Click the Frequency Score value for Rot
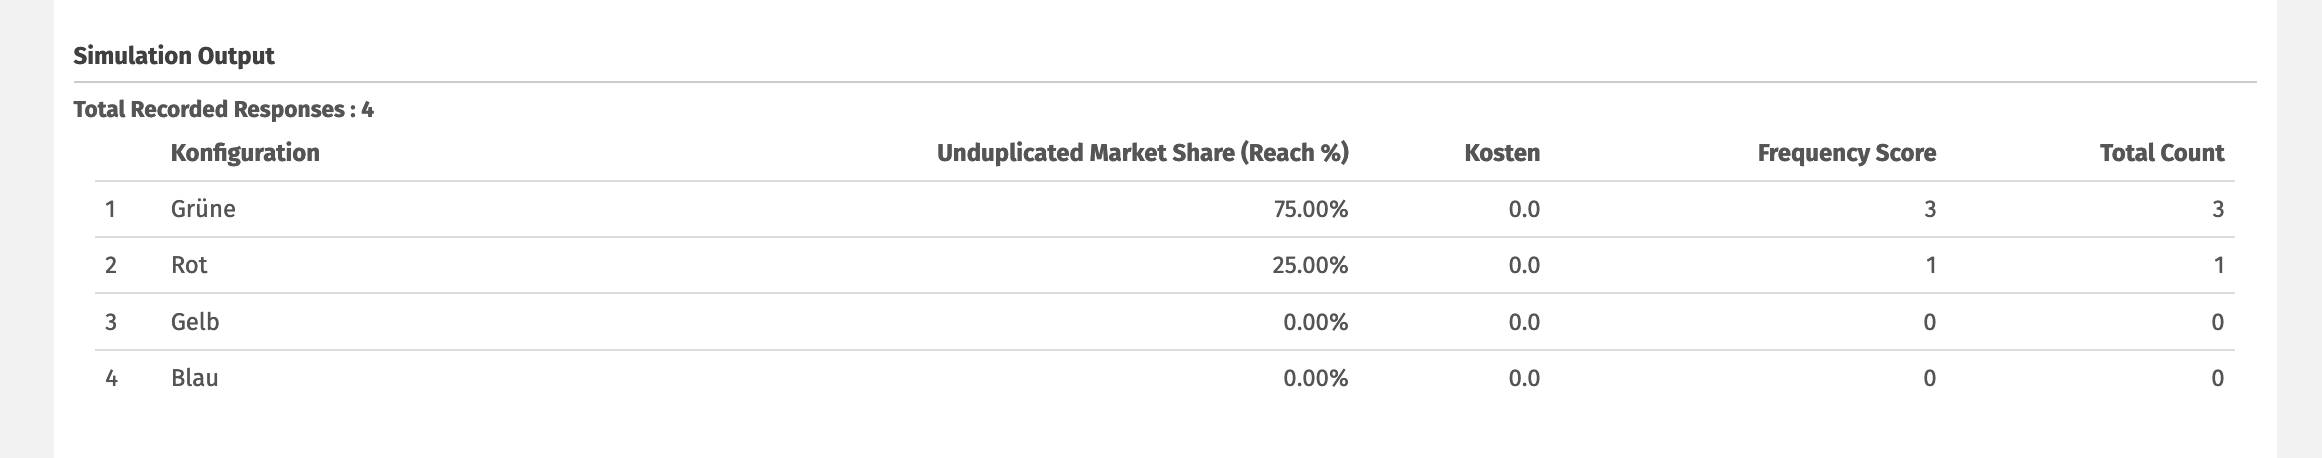The image size is (2322, 458). pos(1930,265)
